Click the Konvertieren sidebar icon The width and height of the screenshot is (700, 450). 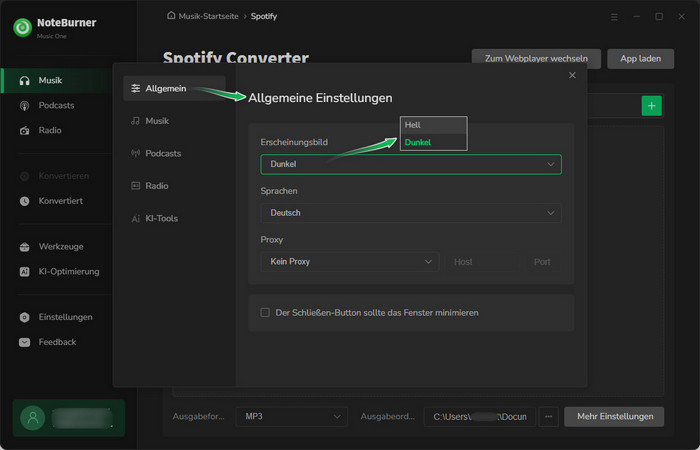click(25, 176)
